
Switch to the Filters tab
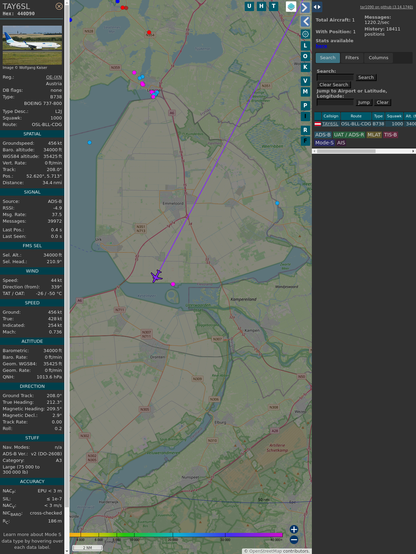[x=352, y=58]
